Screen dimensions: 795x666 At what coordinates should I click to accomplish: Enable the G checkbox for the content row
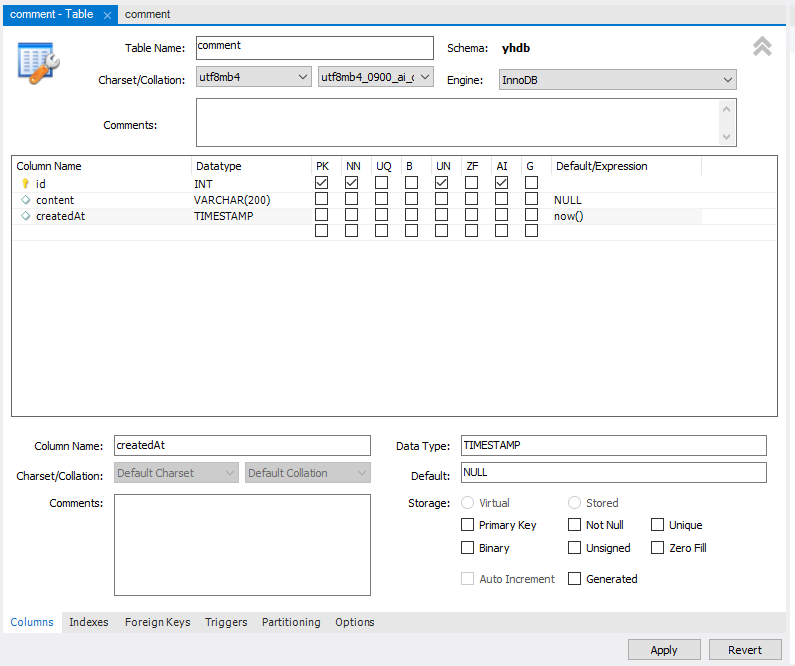click(531, 199)
